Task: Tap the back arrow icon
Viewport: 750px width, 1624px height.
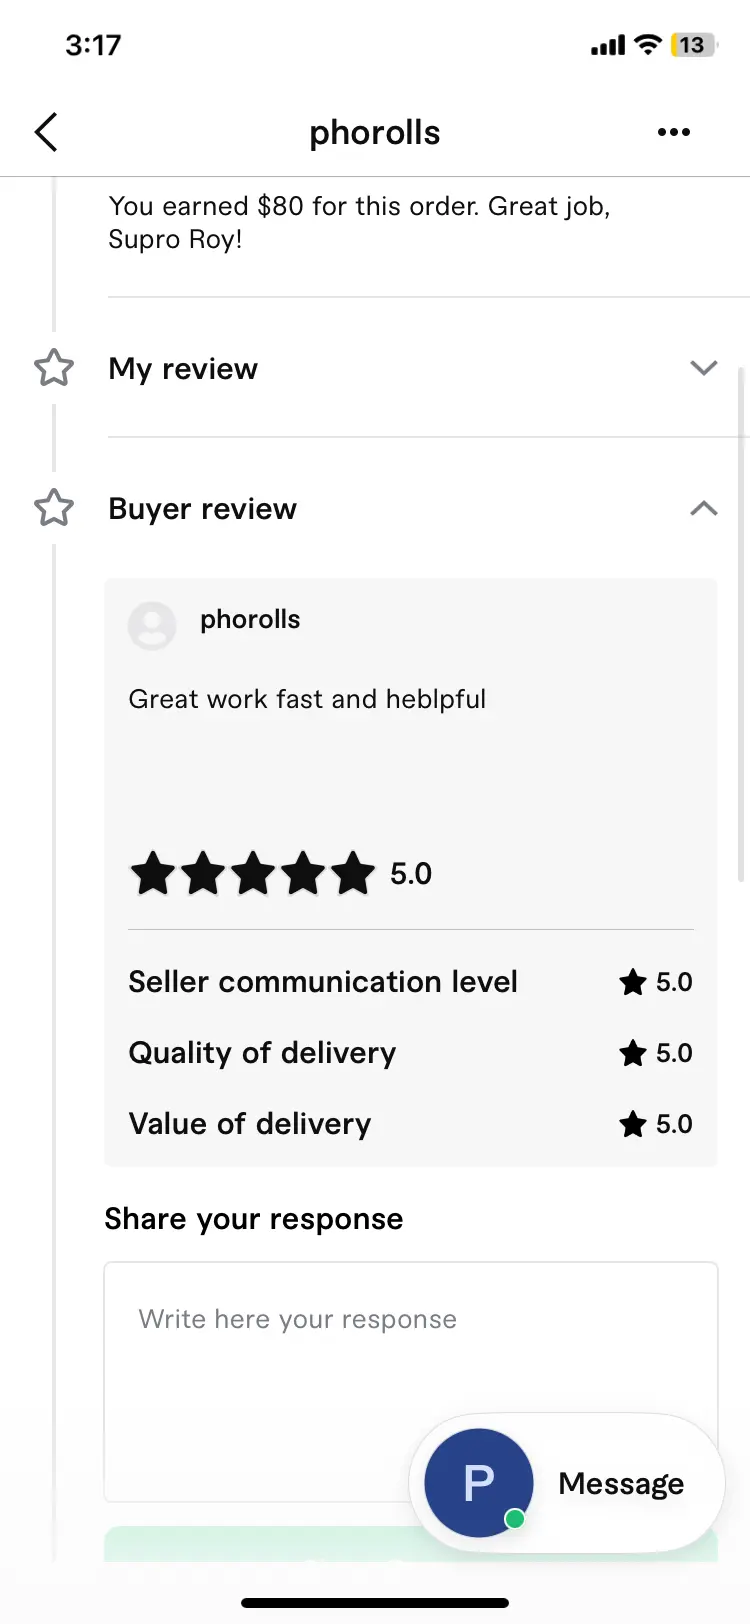Action: click(46, 132)
